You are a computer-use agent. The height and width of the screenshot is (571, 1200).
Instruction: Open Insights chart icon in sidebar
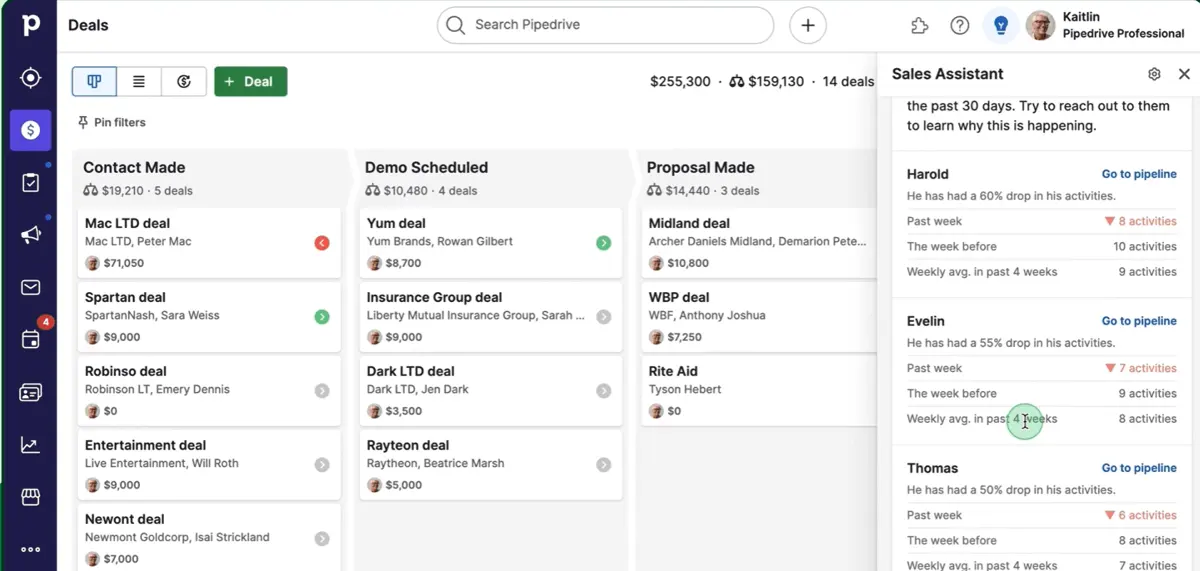click(x=30, y=445)
